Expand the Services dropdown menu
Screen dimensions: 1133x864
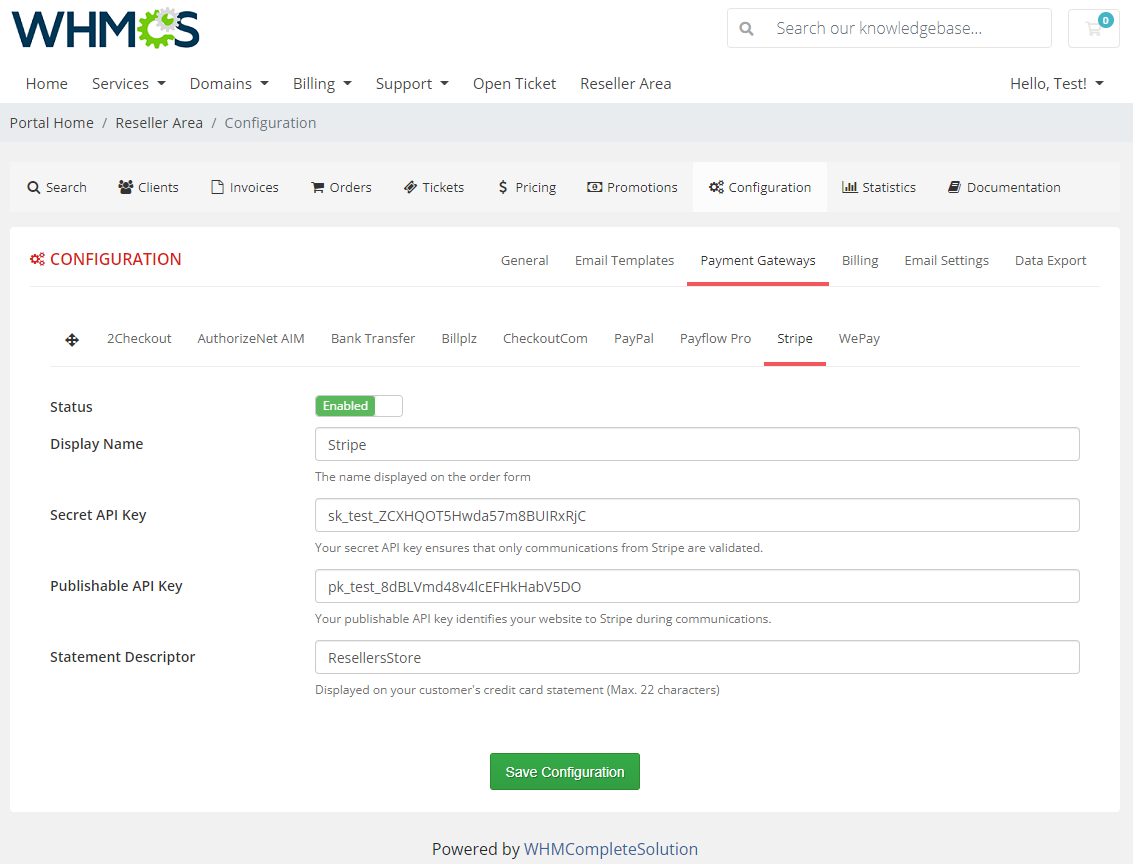pyautogui.click(x=129, y=84)
